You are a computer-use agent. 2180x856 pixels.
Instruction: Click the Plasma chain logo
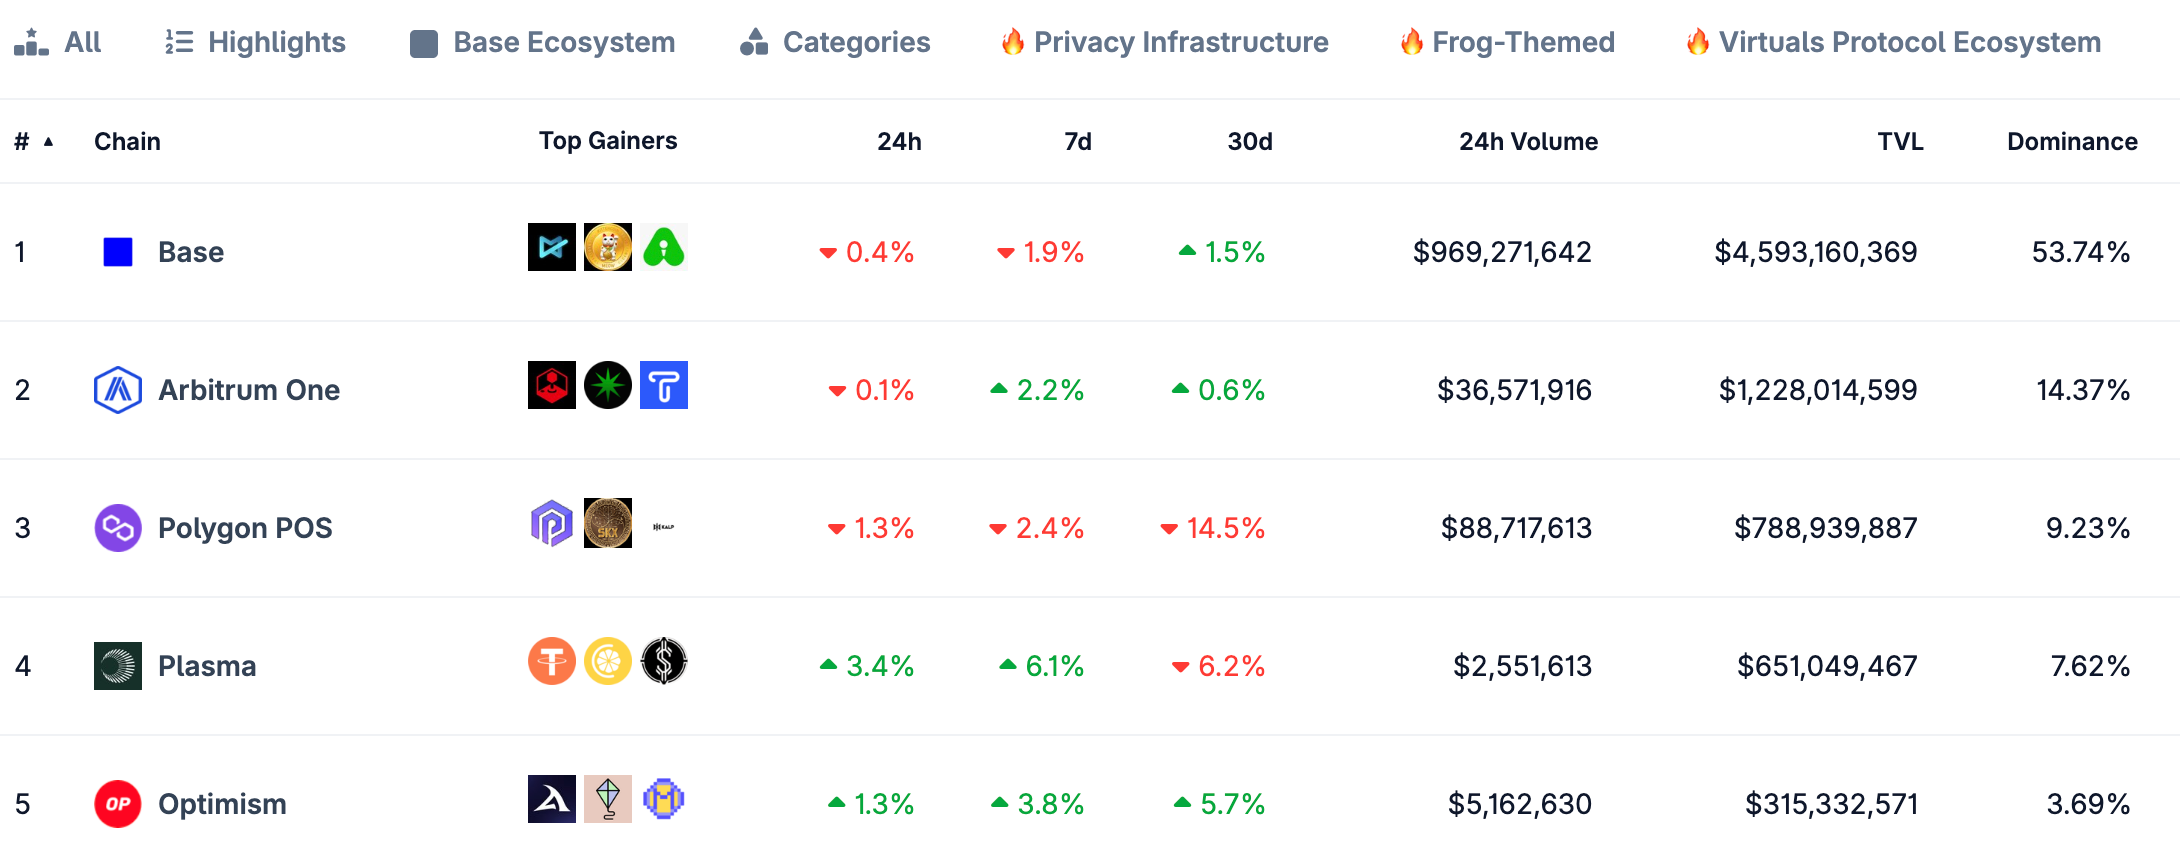click(118, 666)
